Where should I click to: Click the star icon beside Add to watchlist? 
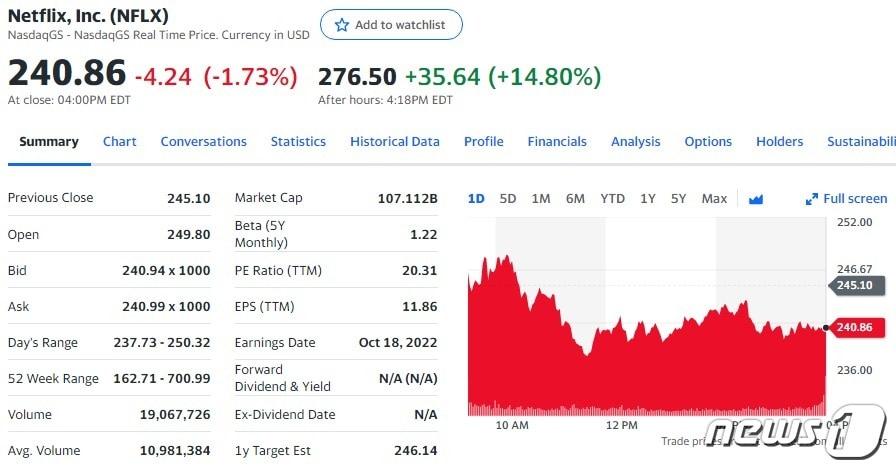[342, 25]
